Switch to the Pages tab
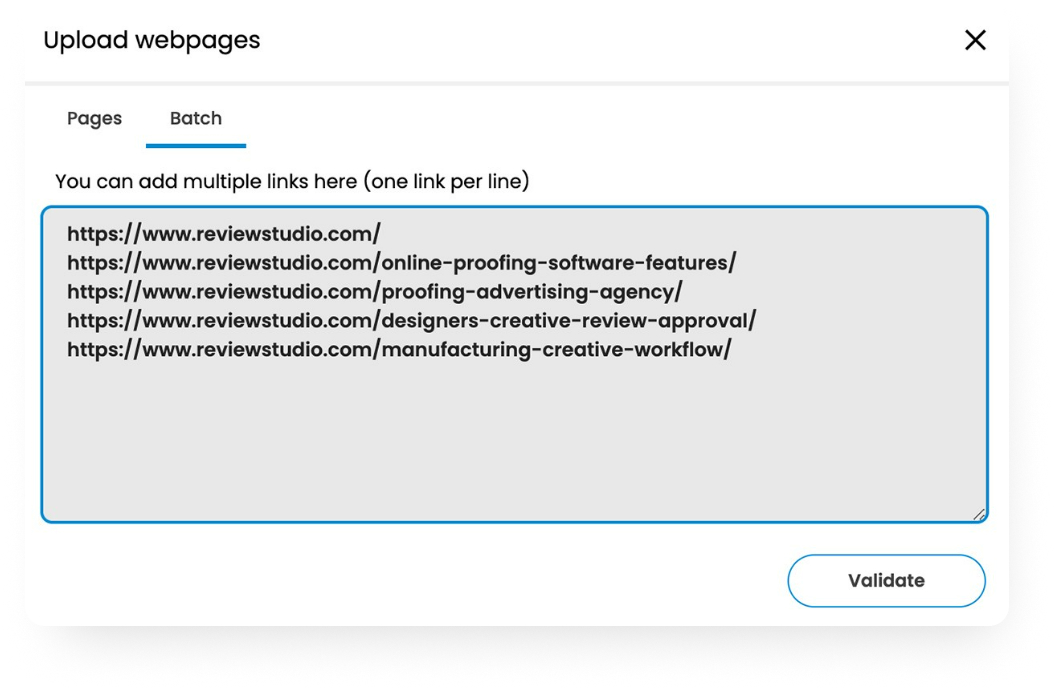The image size is (1054, 691). [93, 118]
